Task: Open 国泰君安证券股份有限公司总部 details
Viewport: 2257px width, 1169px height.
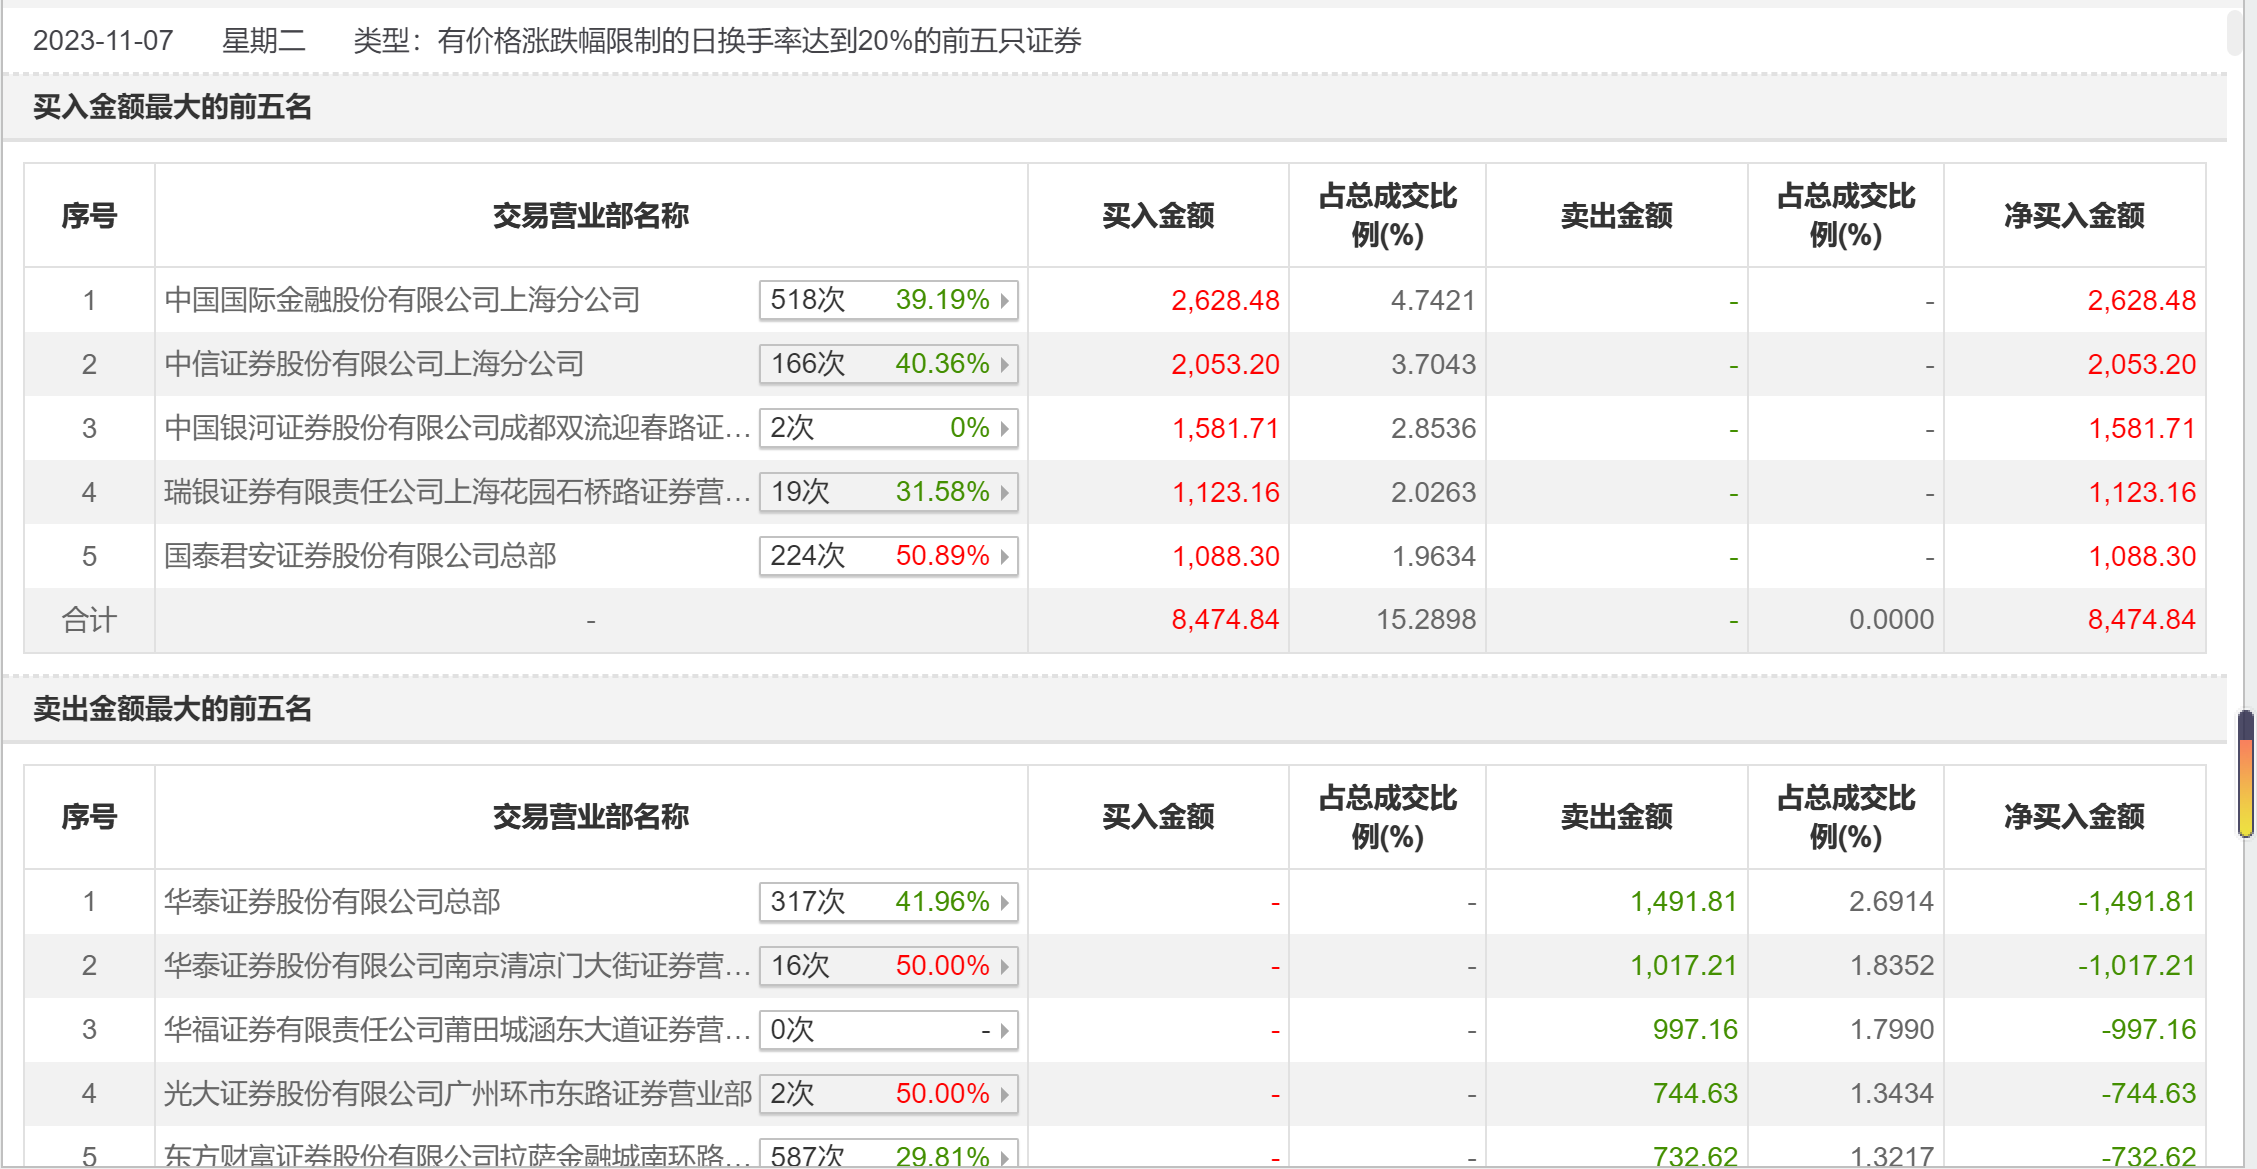Action: [x=360, y=556]
